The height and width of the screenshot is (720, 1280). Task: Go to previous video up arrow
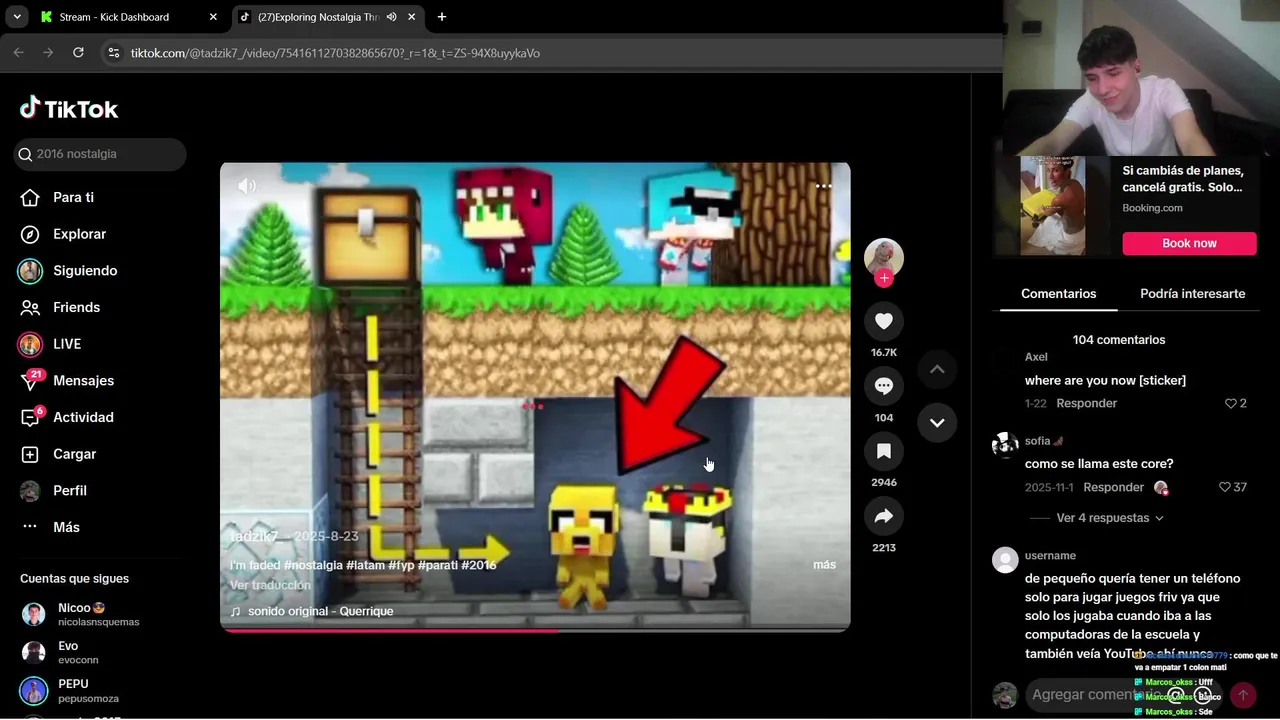pos(937,369)
